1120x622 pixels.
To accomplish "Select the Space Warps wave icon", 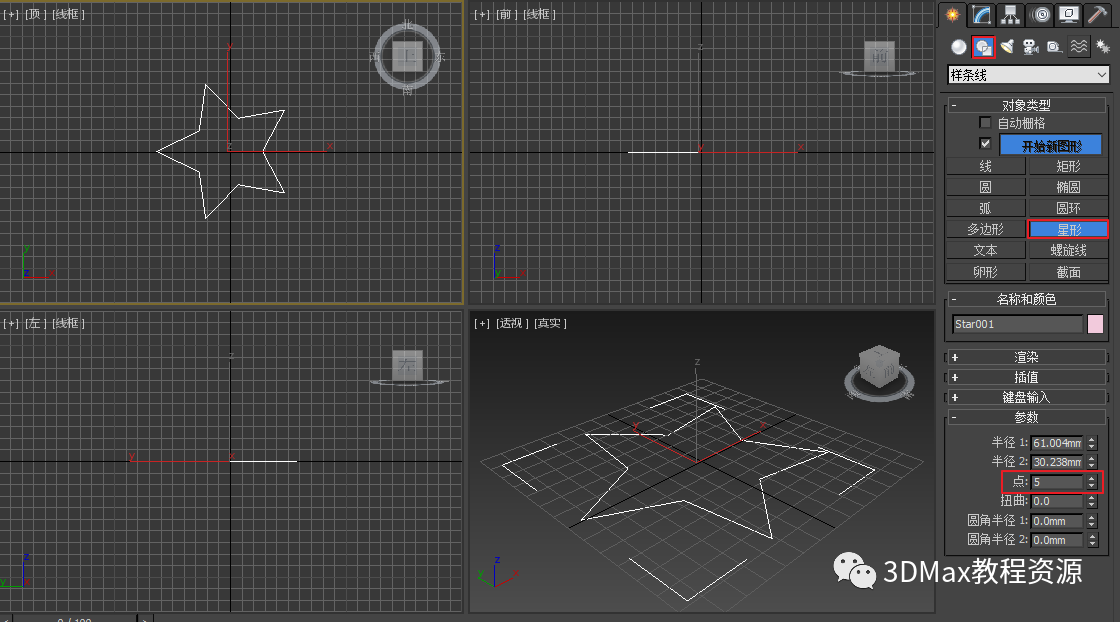I will click(1078, 46).
